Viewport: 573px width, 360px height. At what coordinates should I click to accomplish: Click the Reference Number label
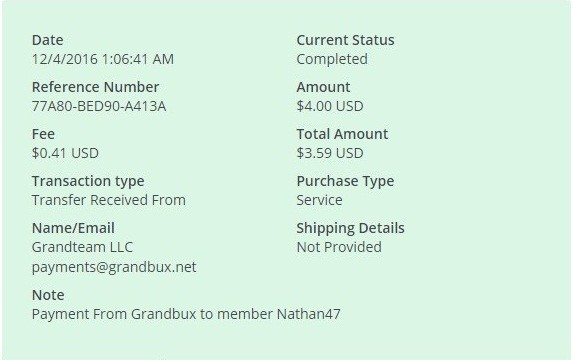coord(95,87)
